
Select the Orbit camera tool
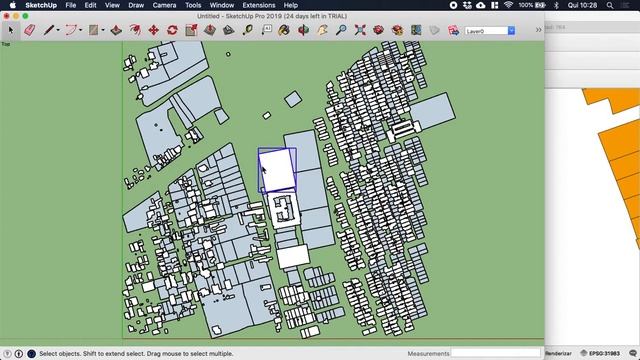pos(303,30)
